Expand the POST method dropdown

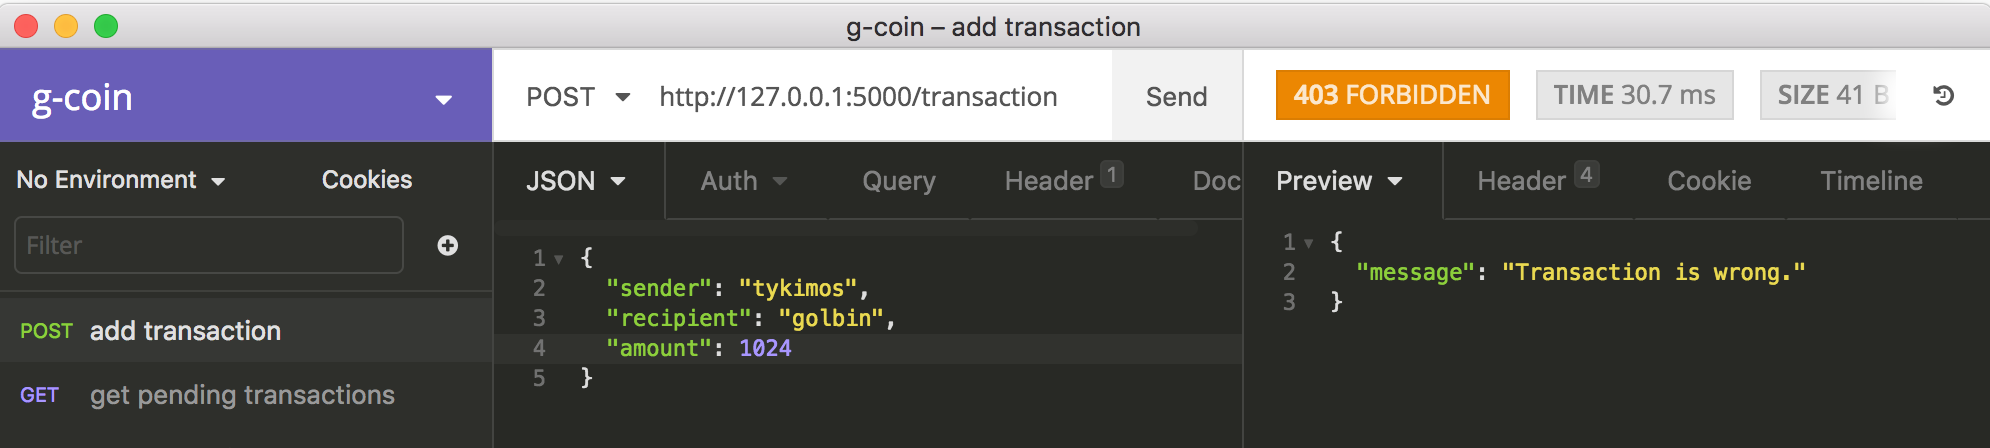578,97
